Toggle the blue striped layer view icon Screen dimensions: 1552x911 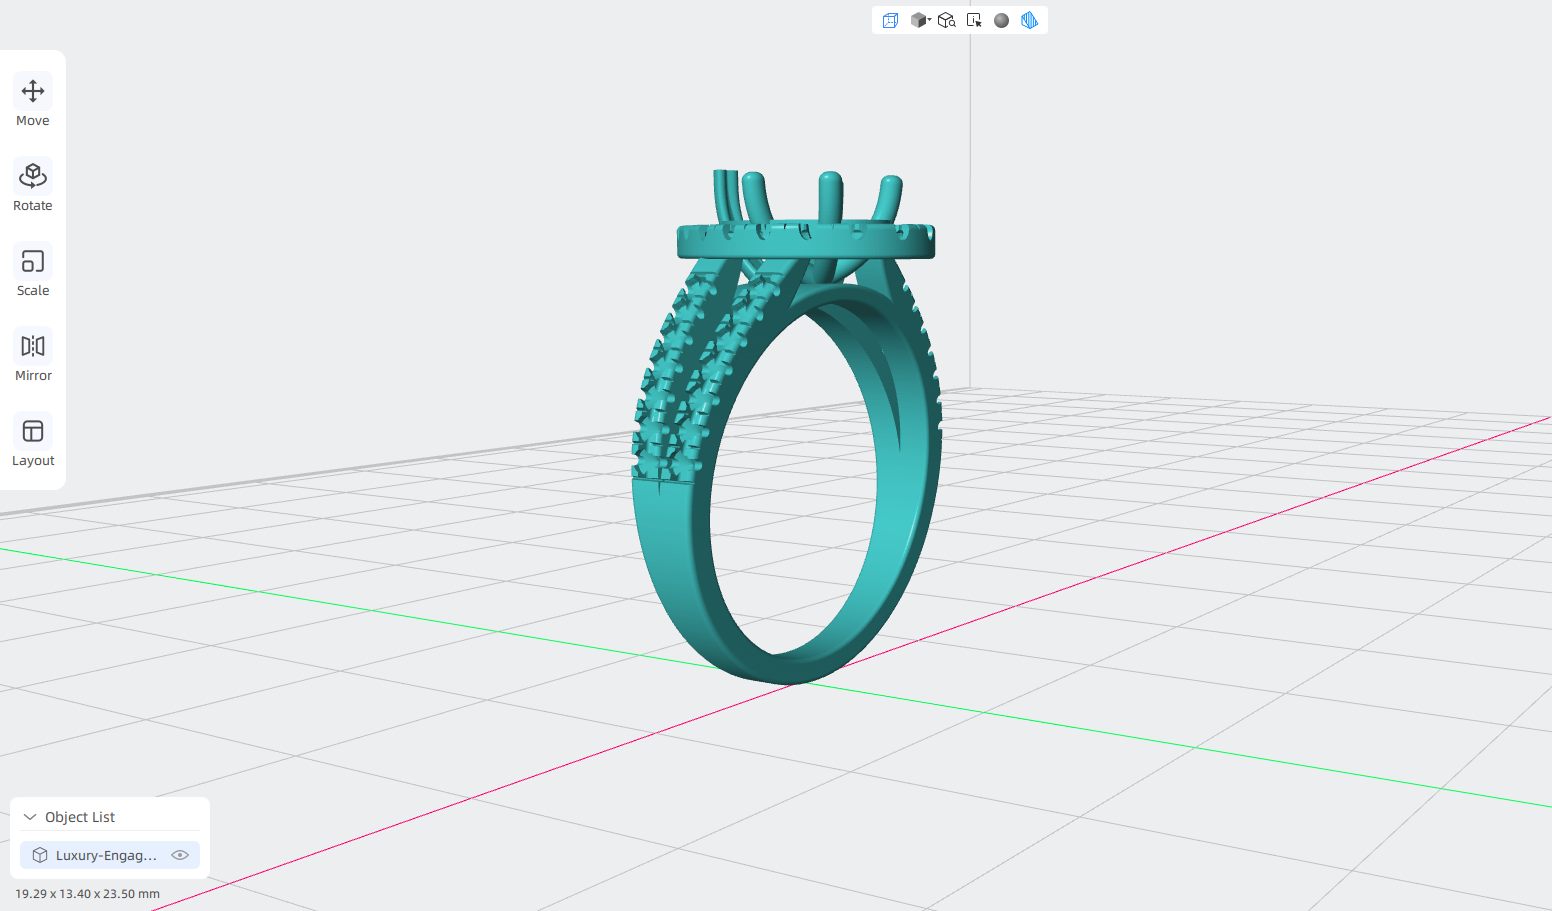point(1029,20)
